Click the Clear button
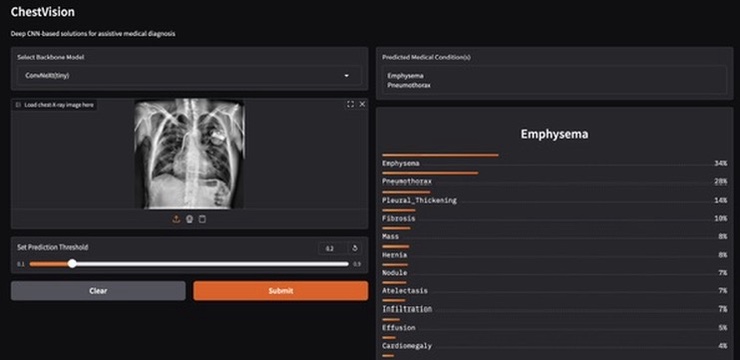Image resolution: width=740 pixels, height=360 pixels. click(x=98, y=291)
